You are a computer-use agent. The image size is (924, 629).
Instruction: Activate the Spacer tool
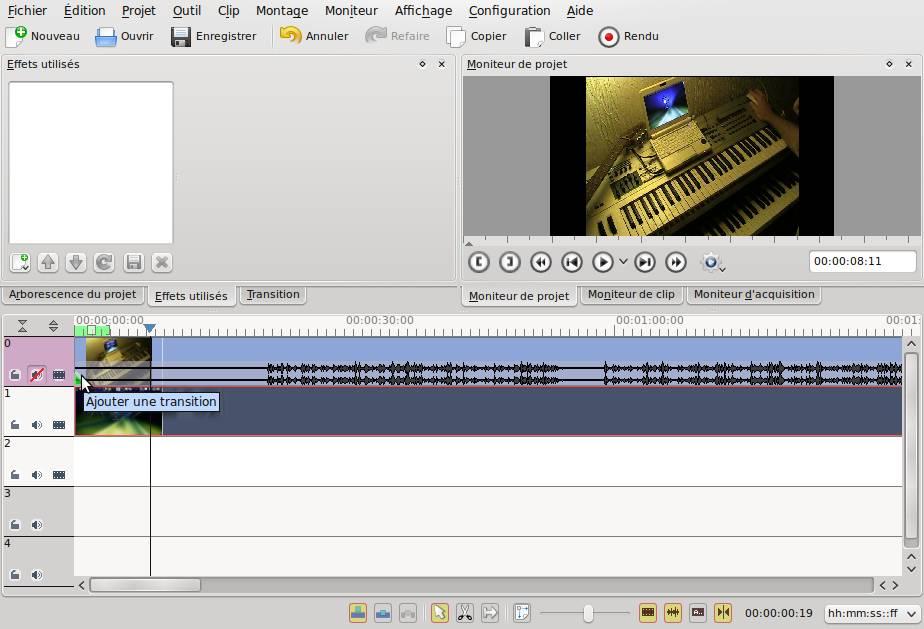[489, 612]
